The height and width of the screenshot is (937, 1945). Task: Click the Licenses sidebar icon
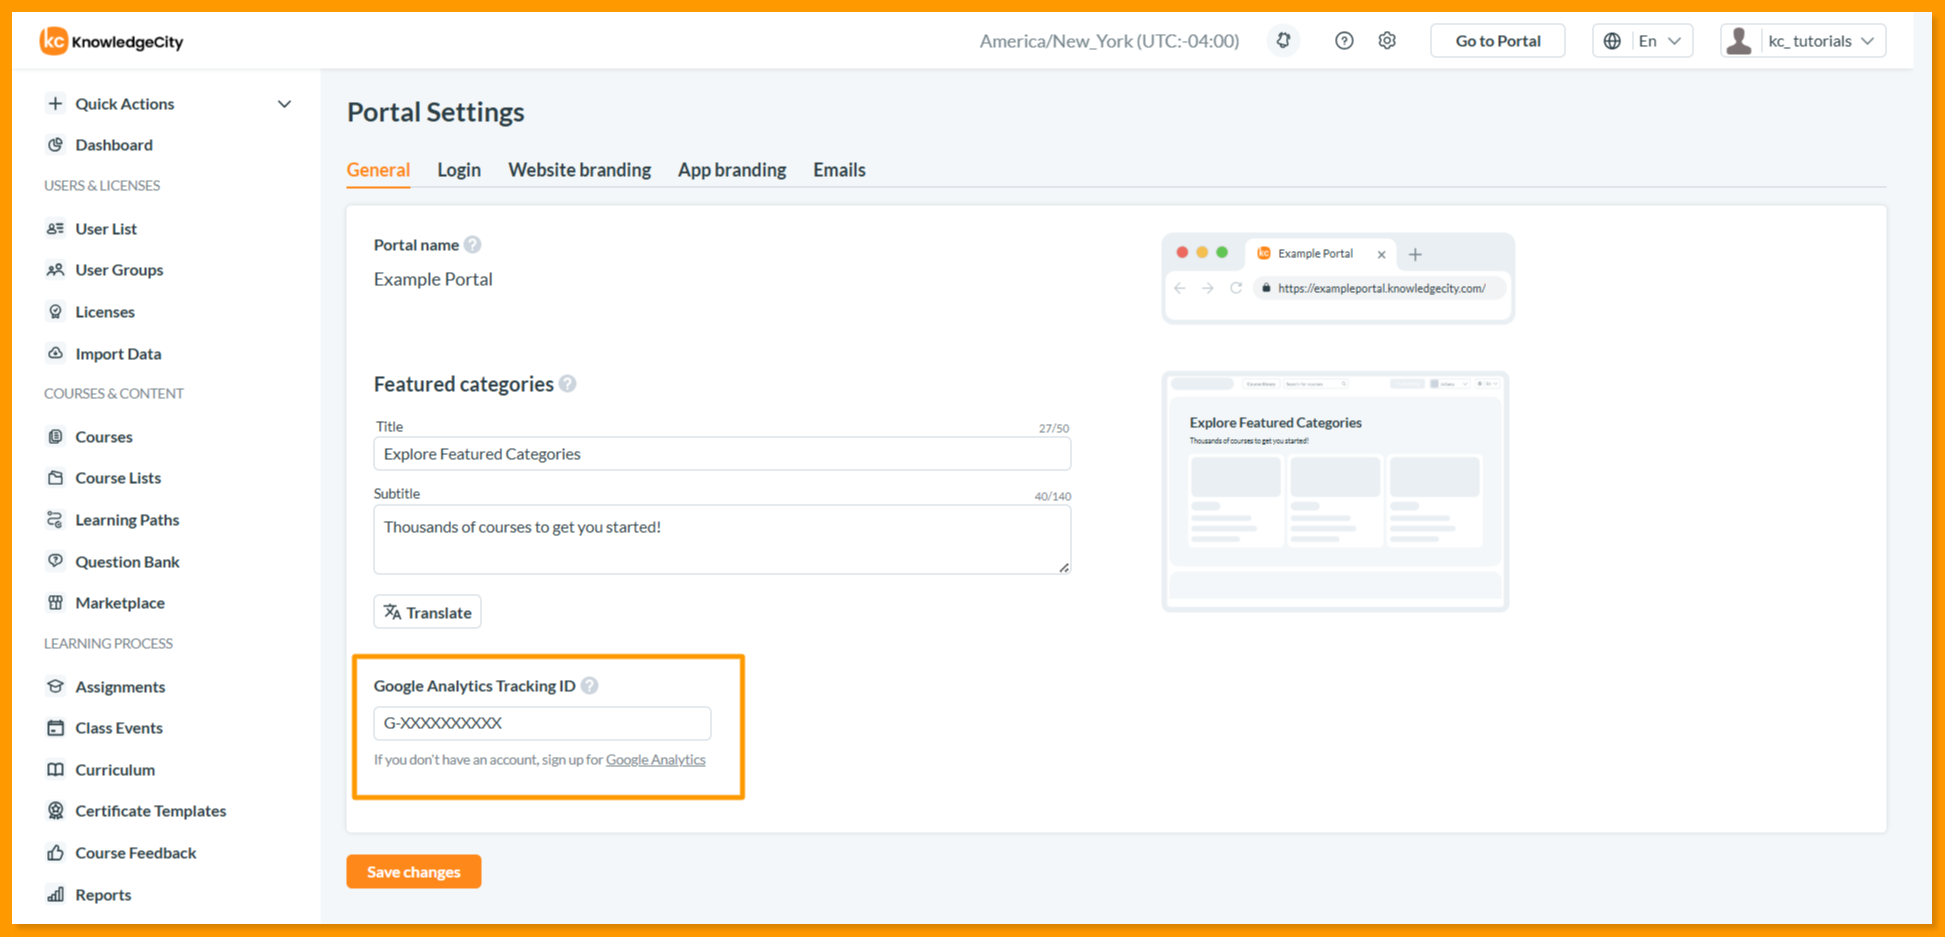55,312
